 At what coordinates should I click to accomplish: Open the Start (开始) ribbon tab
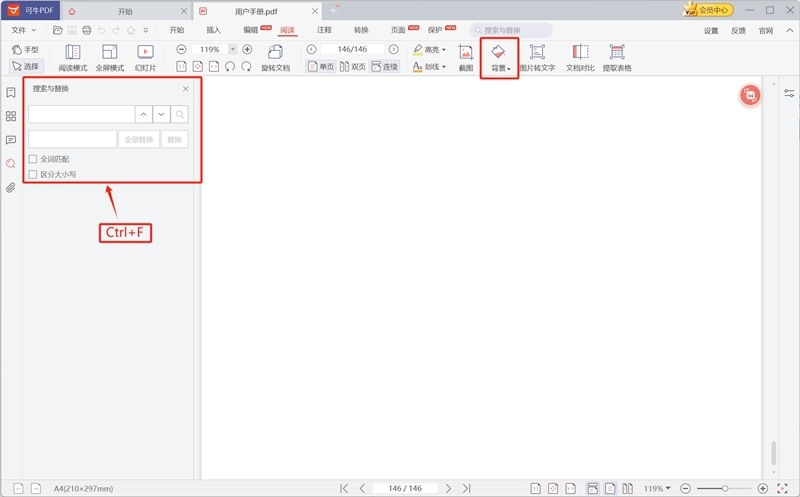[177, 30]
